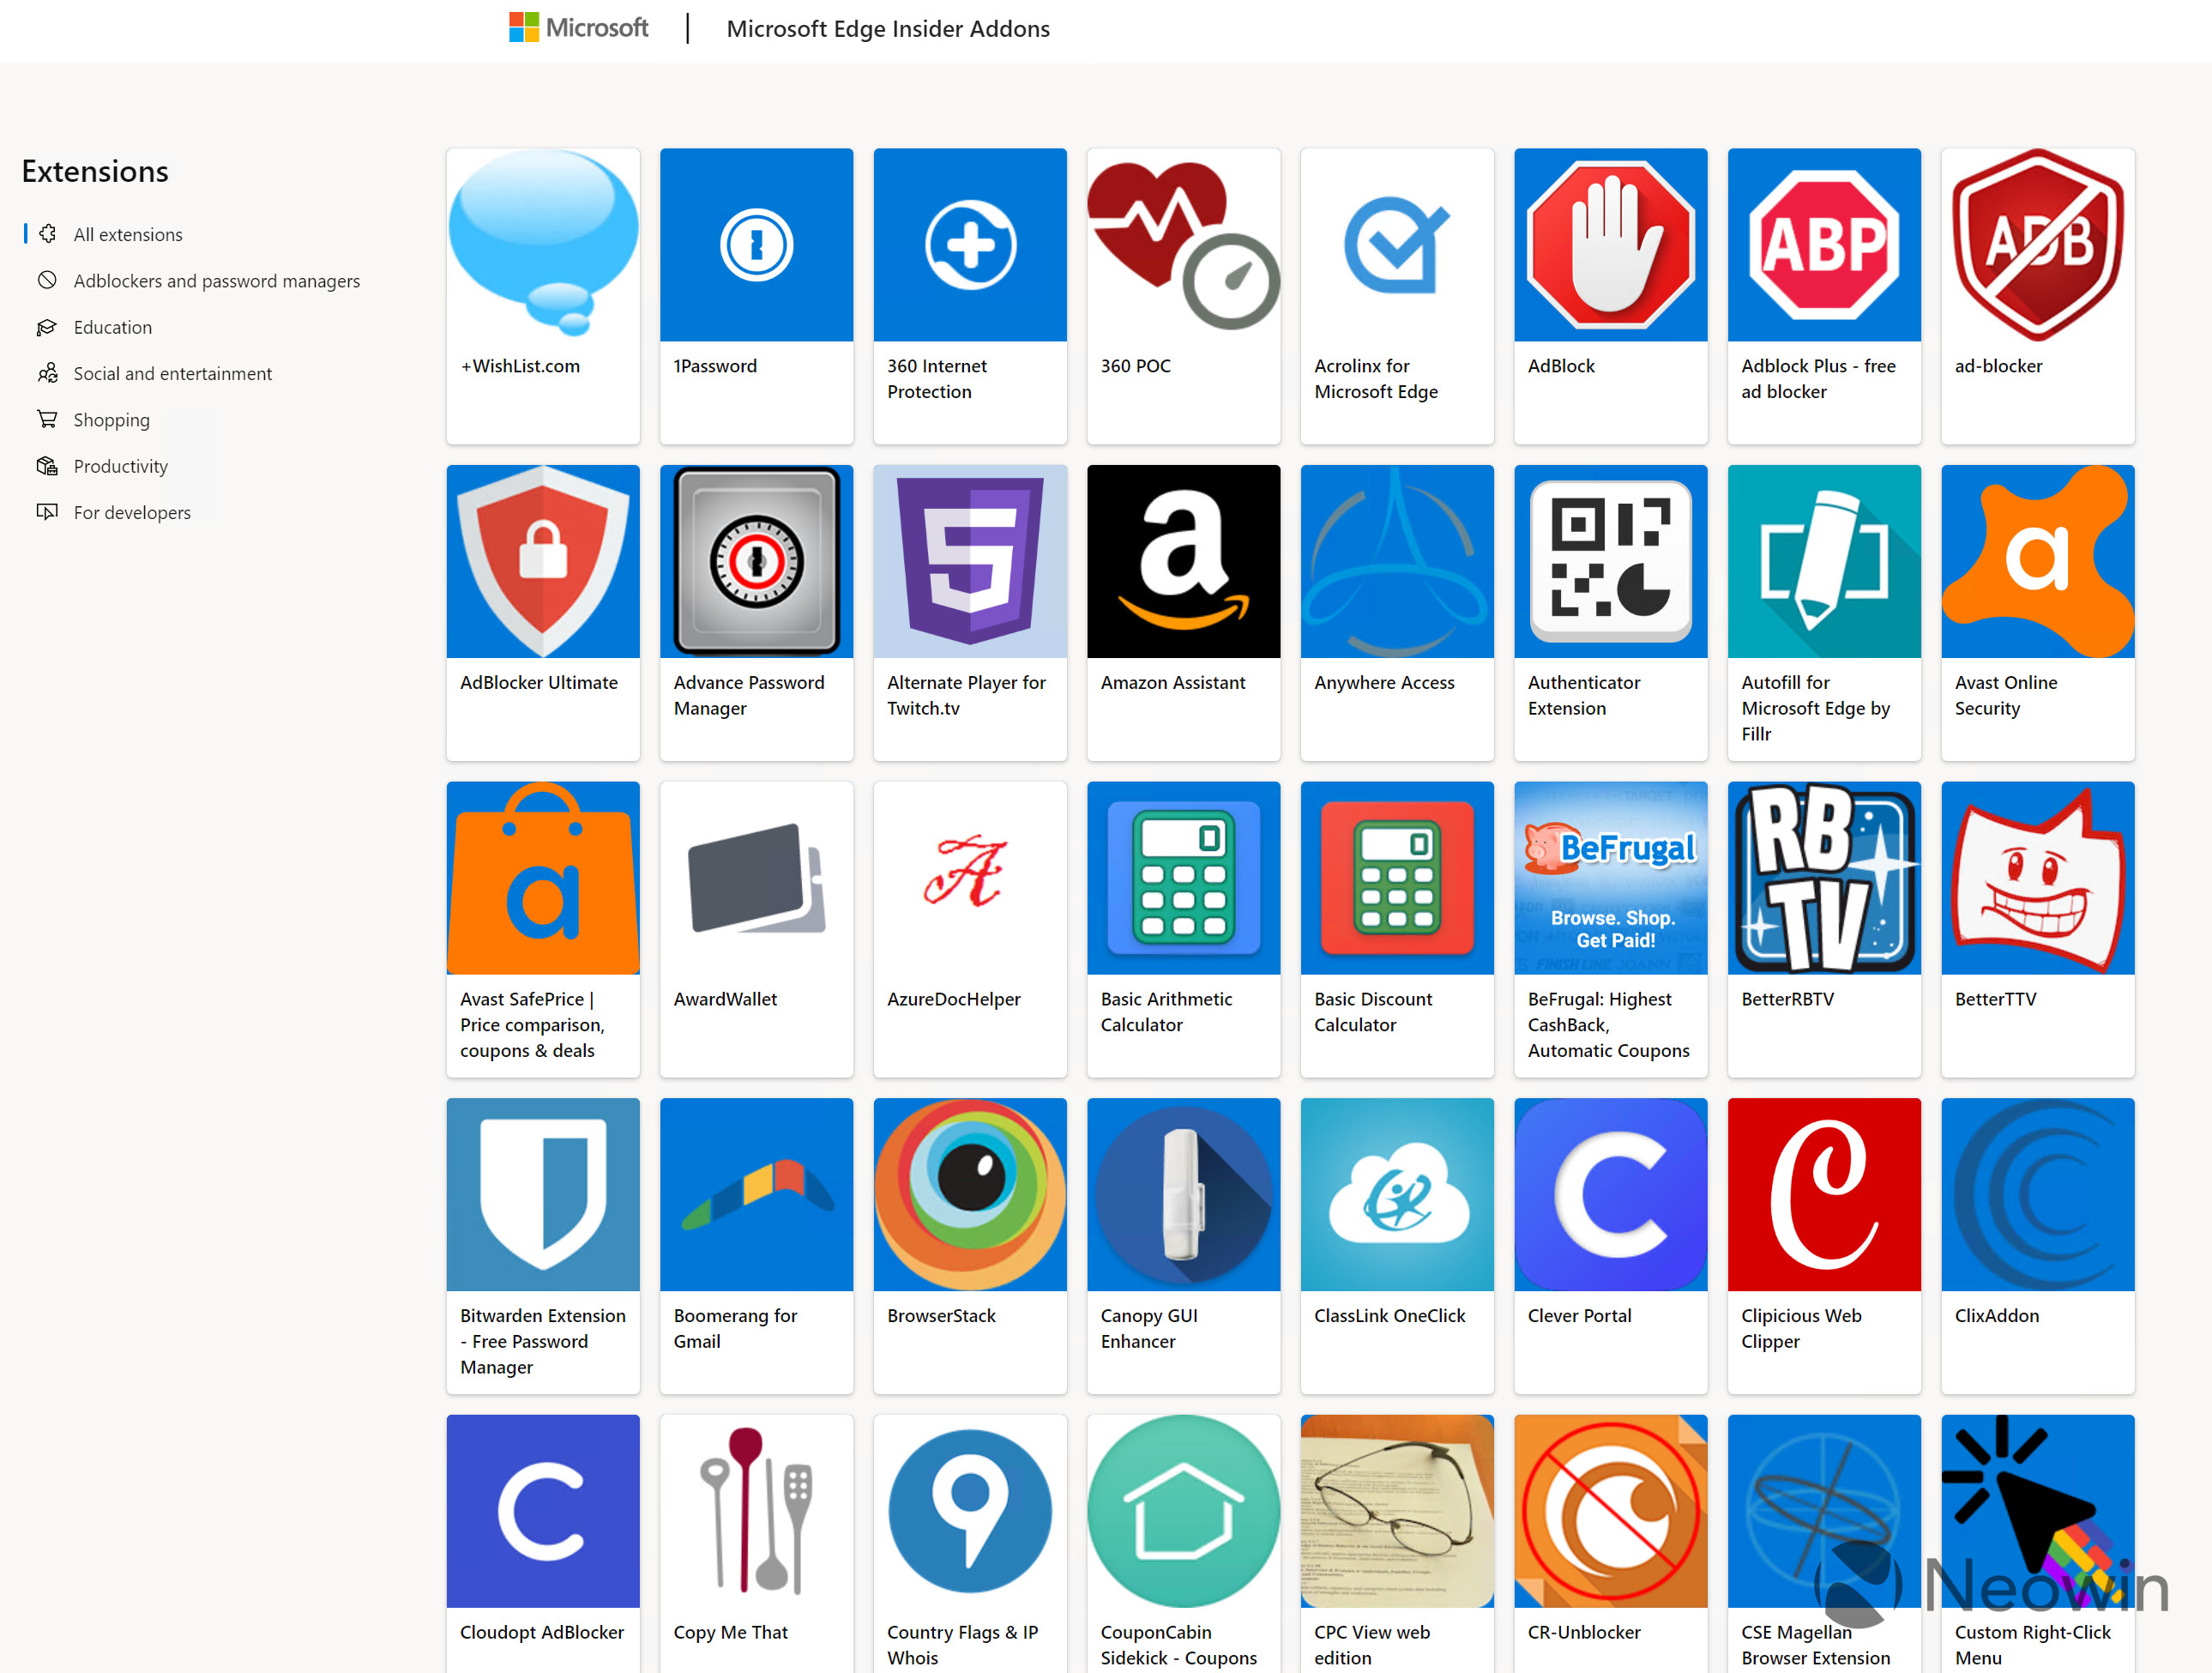The image size is (2212, 1673).
Task: Expand the Social and entertainment category
Action: [x=172, y=372]
